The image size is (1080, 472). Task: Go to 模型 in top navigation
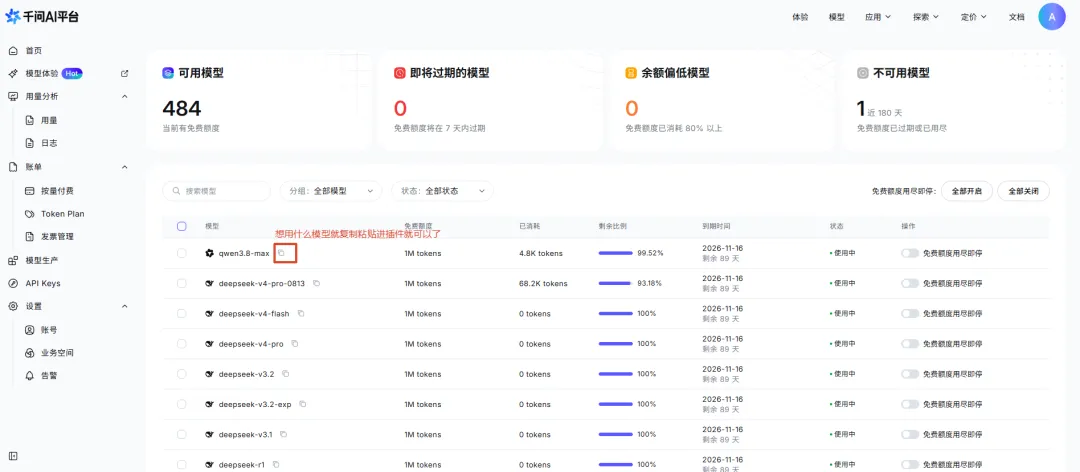click(836, 17)
